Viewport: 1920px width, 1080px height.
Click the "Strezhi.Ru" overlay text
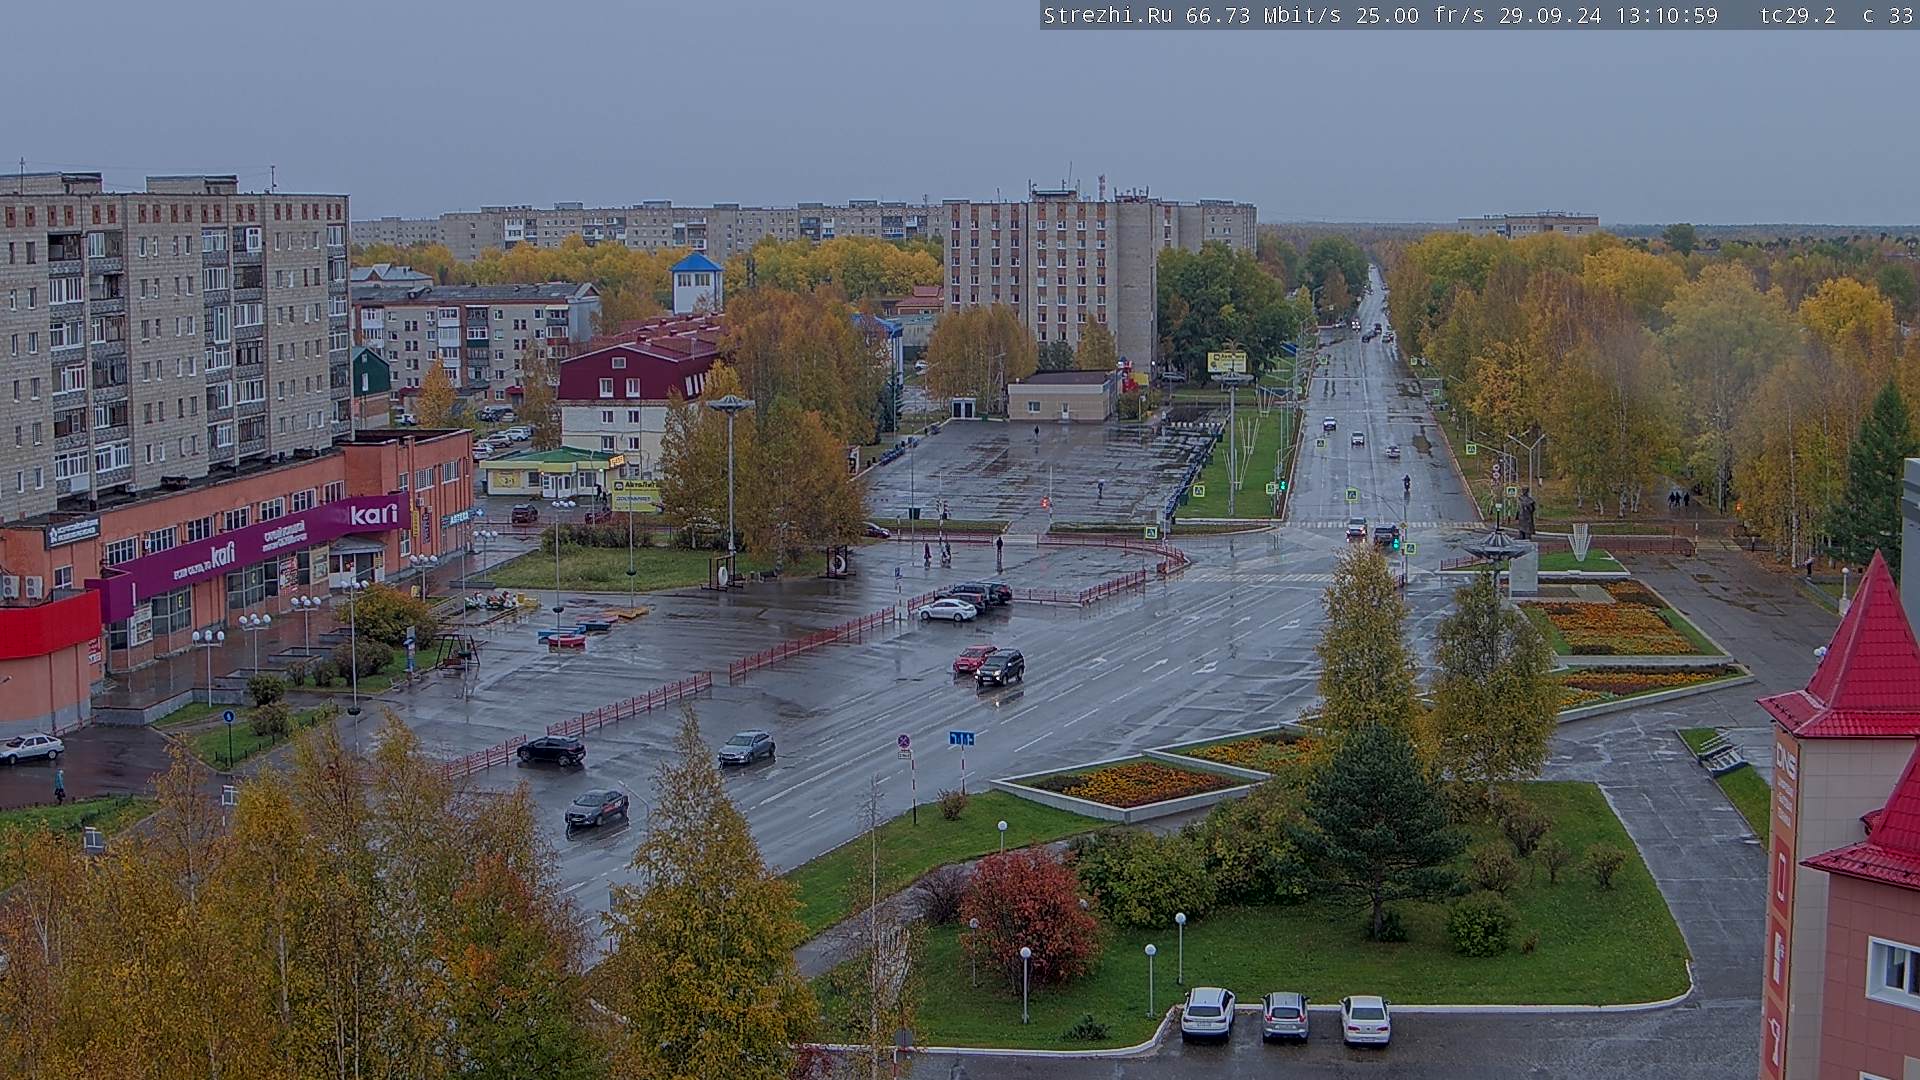(1108, 15)
